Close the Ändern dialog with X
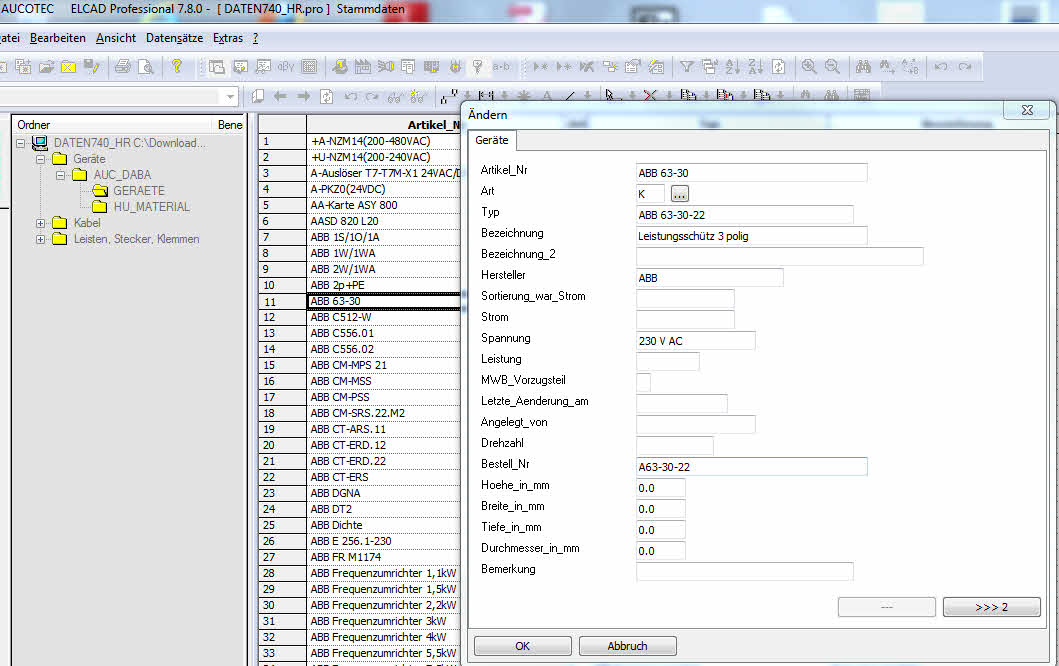Image resolution: width=1059 pixels, height=666 pixels. (x=1027, y=109)
